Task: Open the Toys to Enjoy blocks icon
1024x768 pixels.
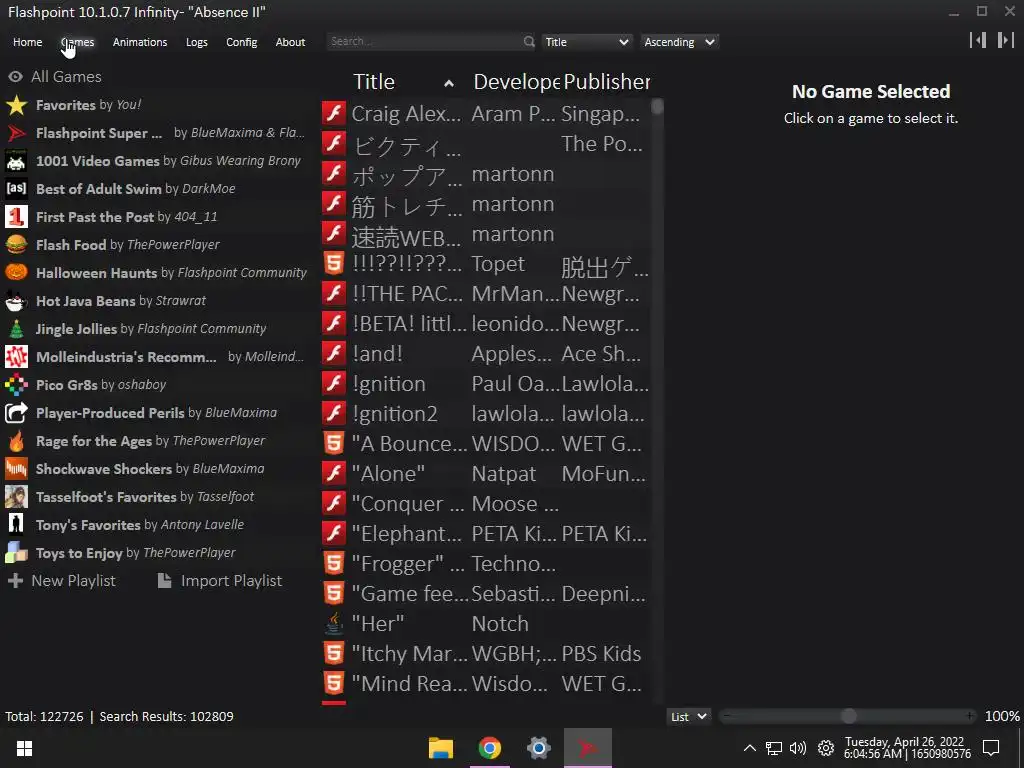Action: (16, 553)
